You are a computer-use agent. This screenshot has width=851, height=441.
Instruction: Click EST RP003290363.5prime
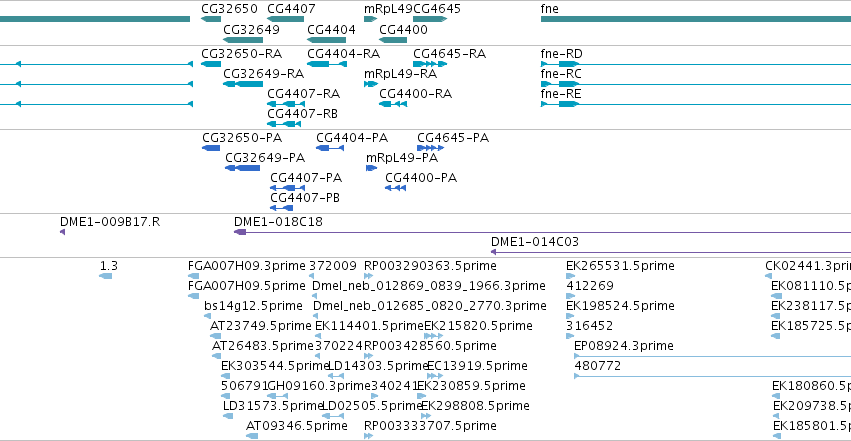(x=430, y=266)
